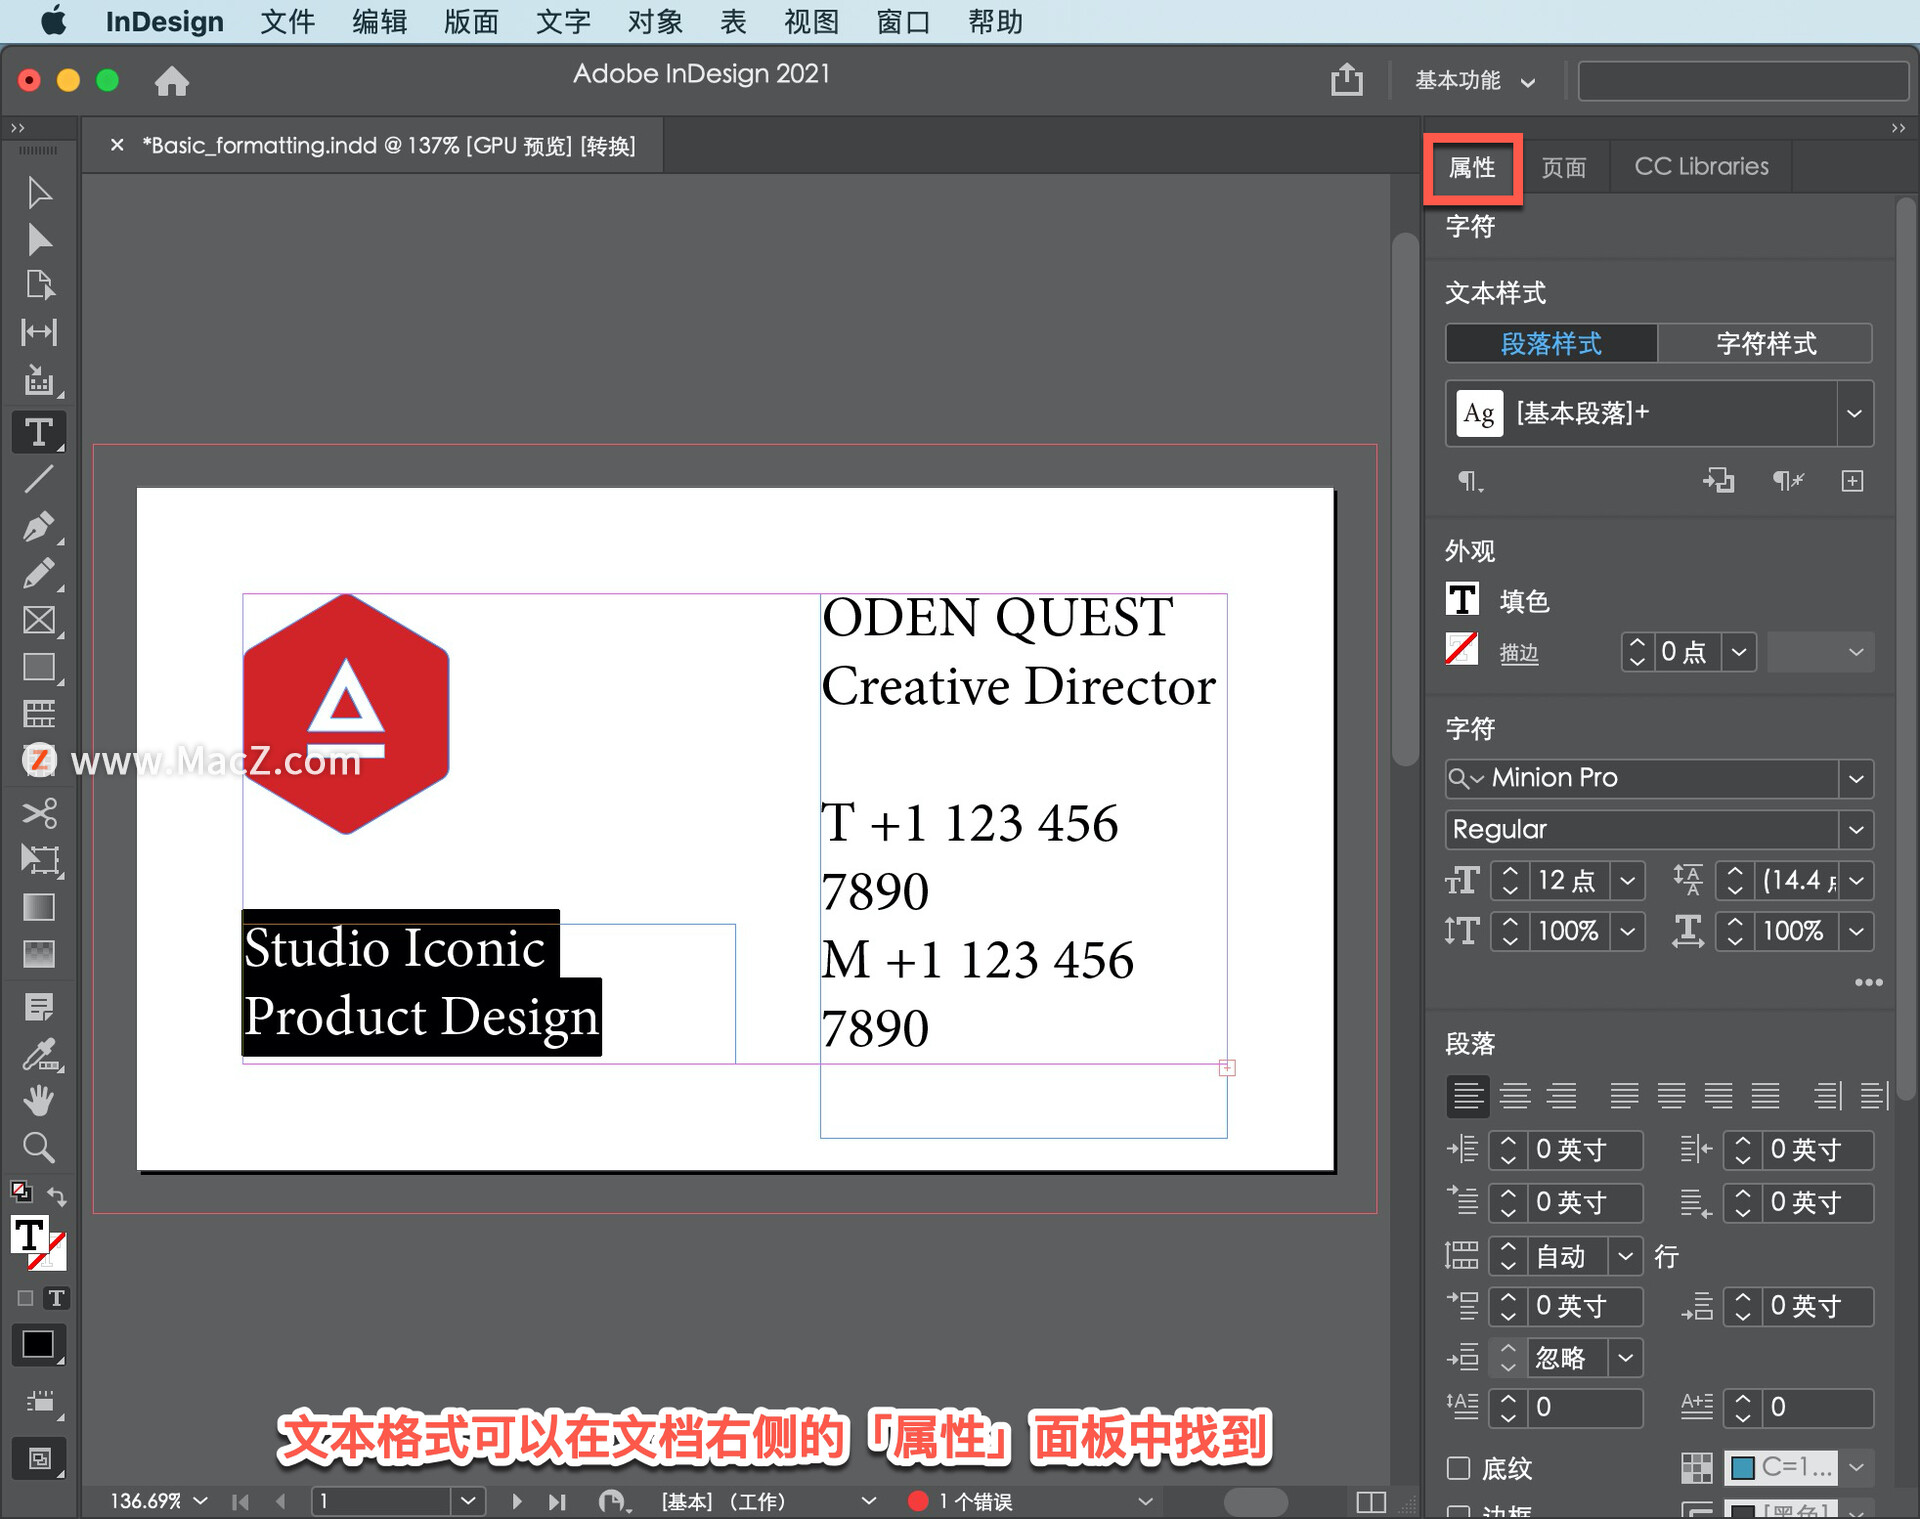
Task: Activate the Hand tool
Action: [39, 1100]
